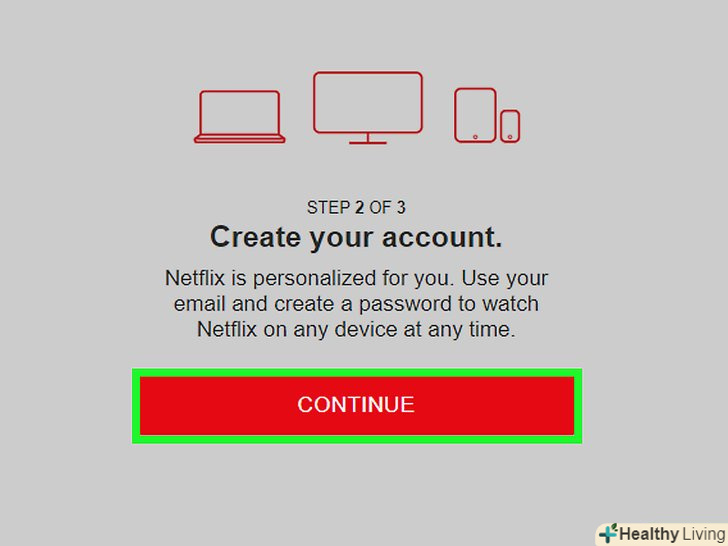Click the line 'Netflix on any device at any time'
728x546 pixels.
click(x=356, y=330)
